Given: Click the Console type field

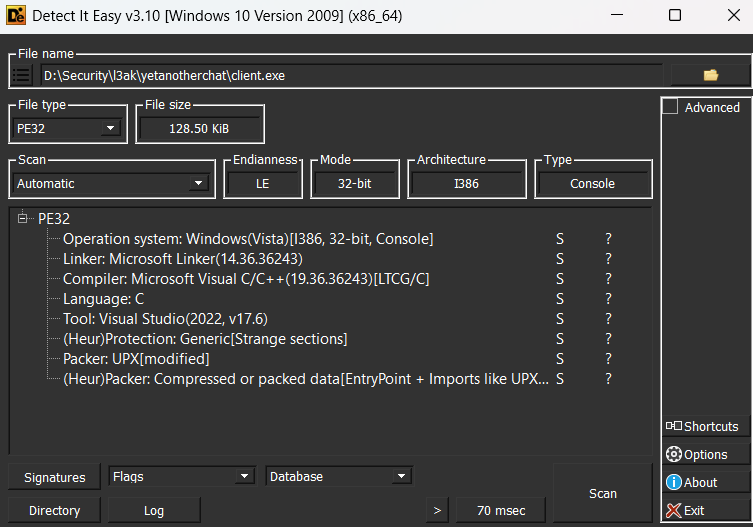Looking at the screenshot, I should pos(593,184).
